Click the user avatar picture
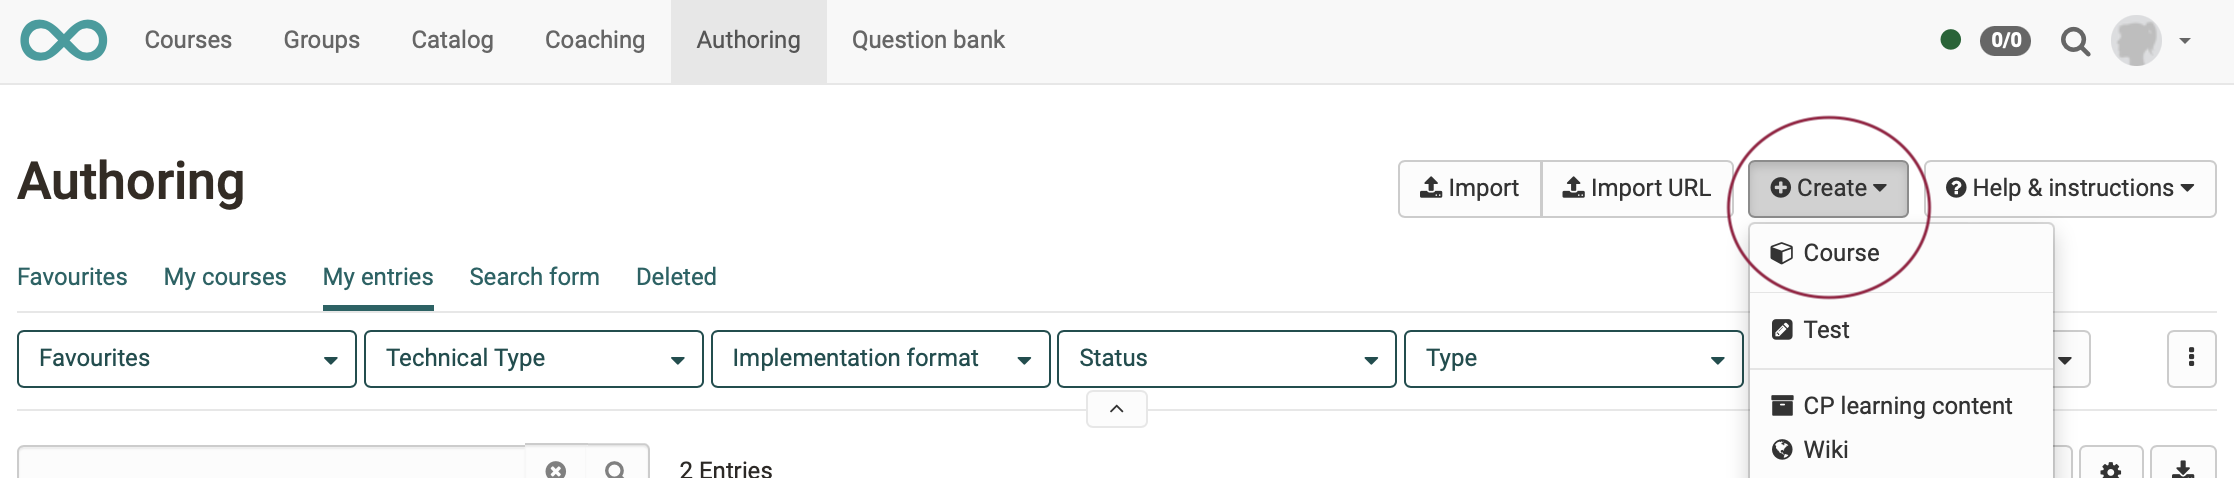This screenshot has height=478, width=2234. point(2136,41)
